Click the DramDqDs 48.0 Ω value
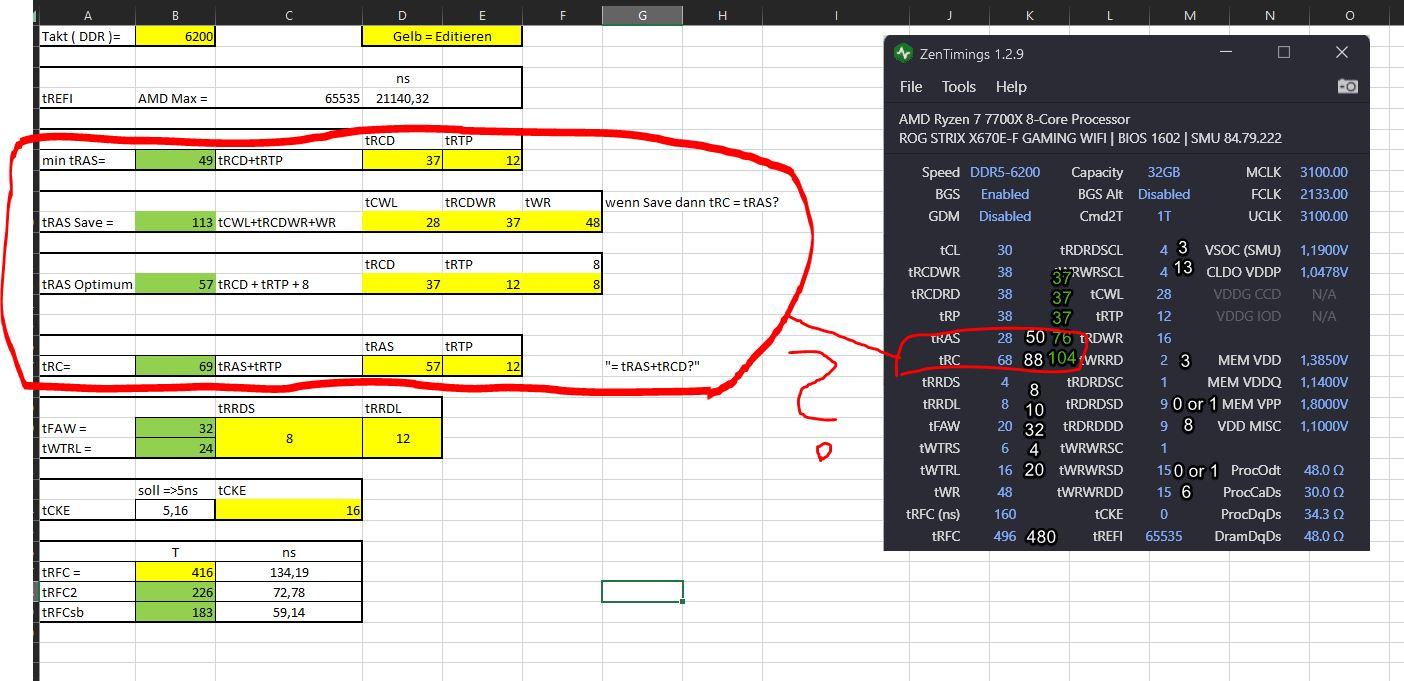The height and width of the screenshot is (681, 1404). pyautogui.click(x=1323, y=536)
